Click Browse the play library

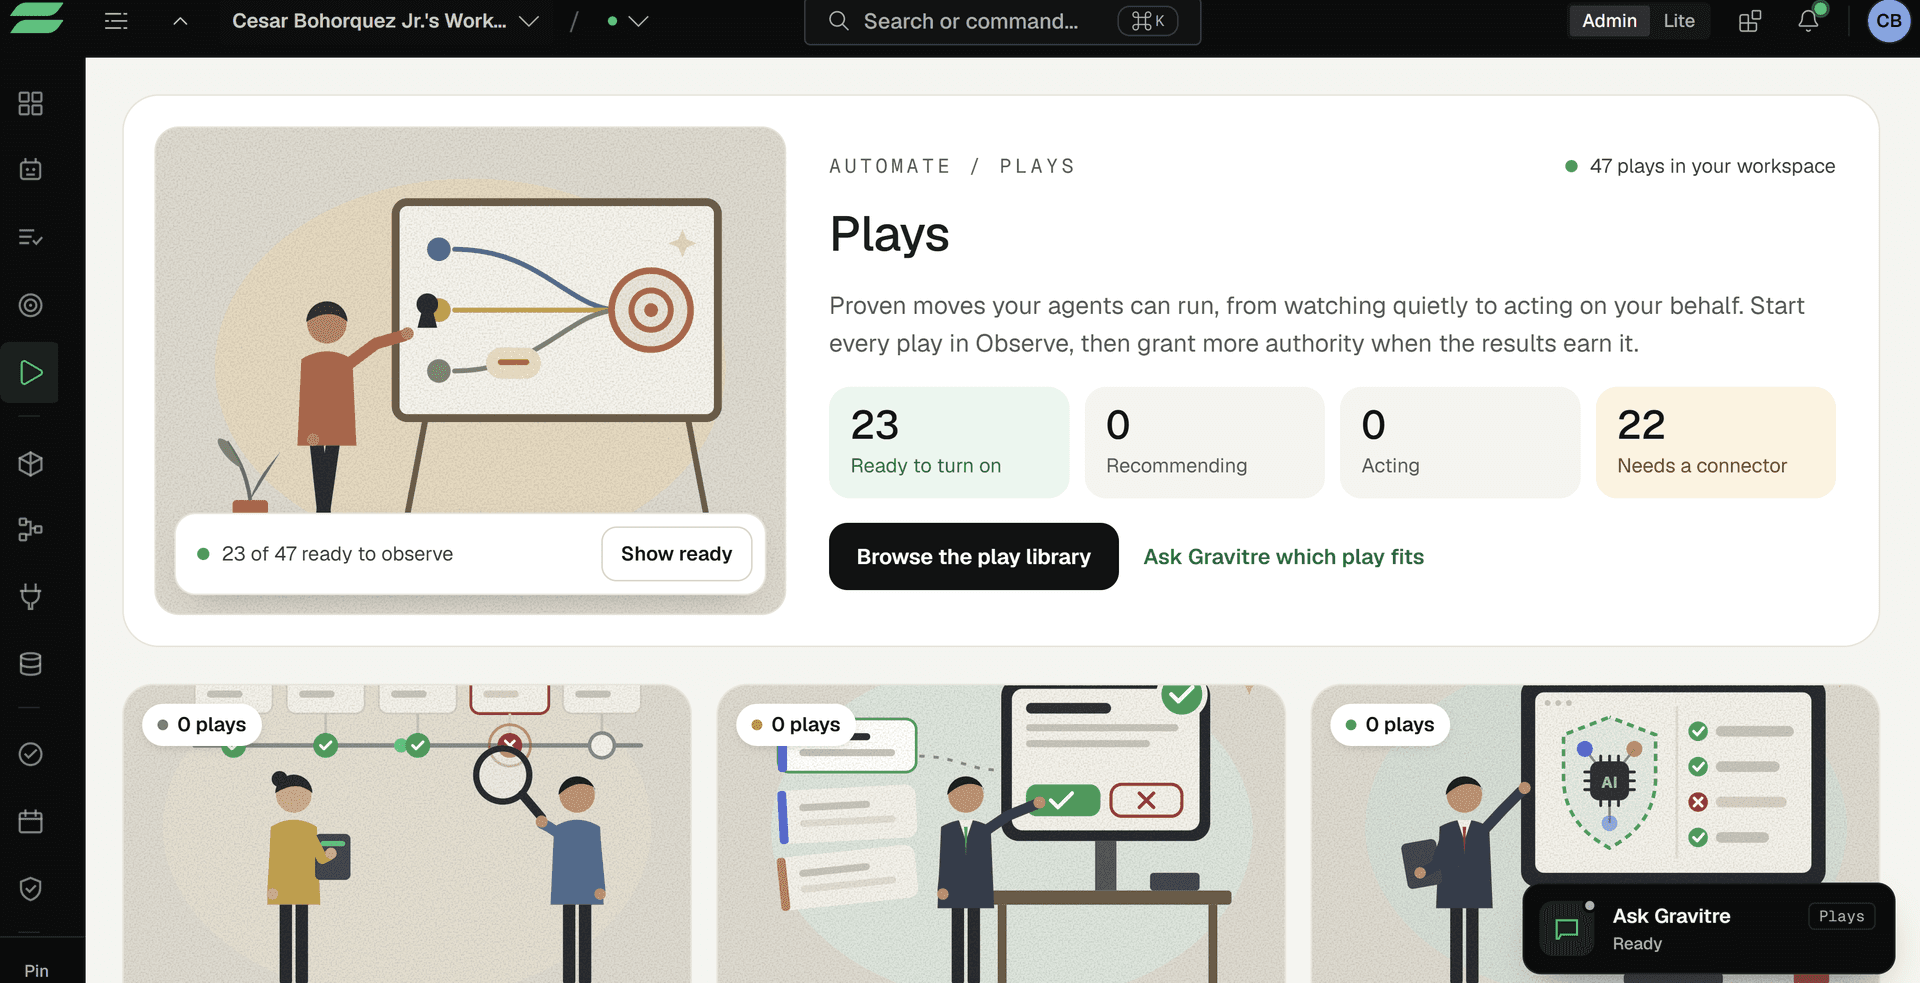[973, 556]
